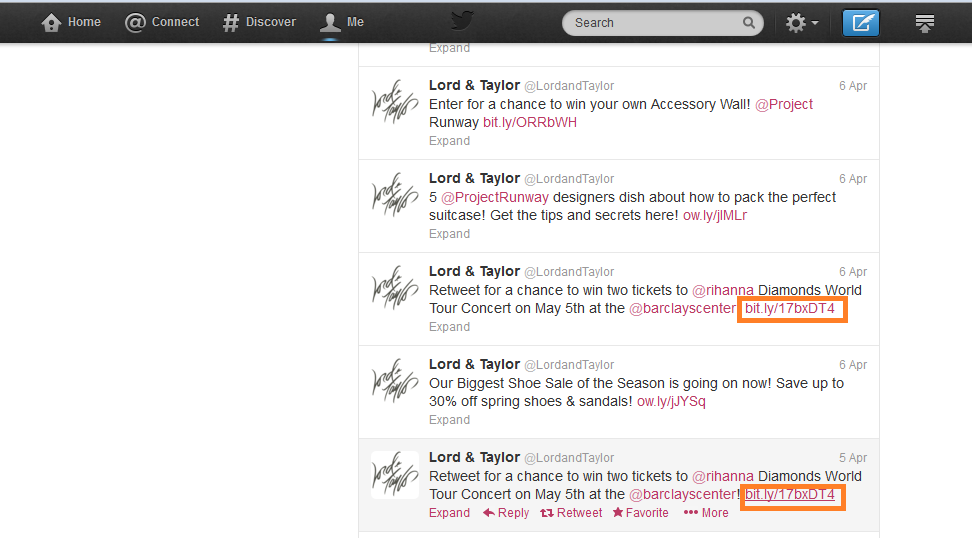Click Lord & Taylor avatar on shoe sale tweet
Viewport: 972px width, 538px height.
[x=394, y=382]
